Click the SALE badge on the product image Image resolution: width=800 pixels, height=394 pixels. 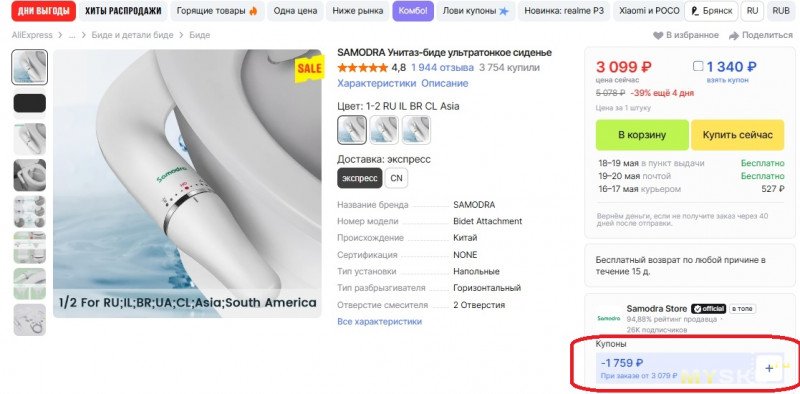pyautogui.click(x=309, y=69)
